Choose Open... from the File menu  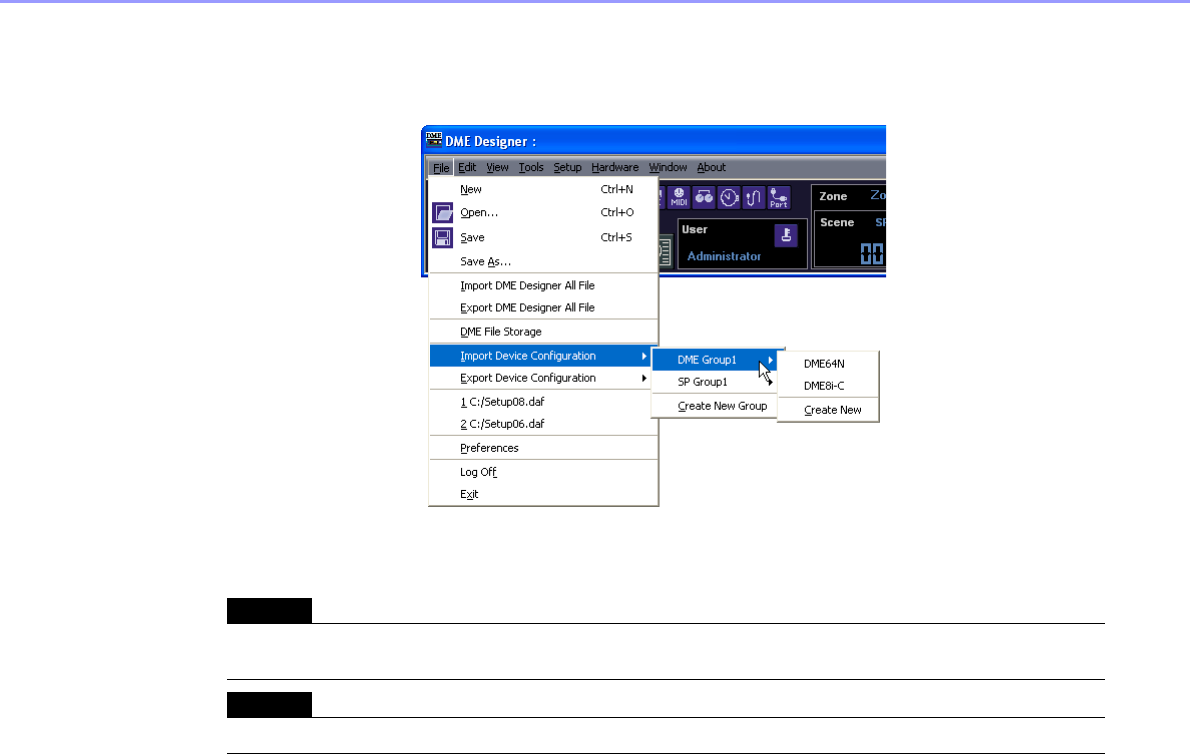click(x=543, y=212)
